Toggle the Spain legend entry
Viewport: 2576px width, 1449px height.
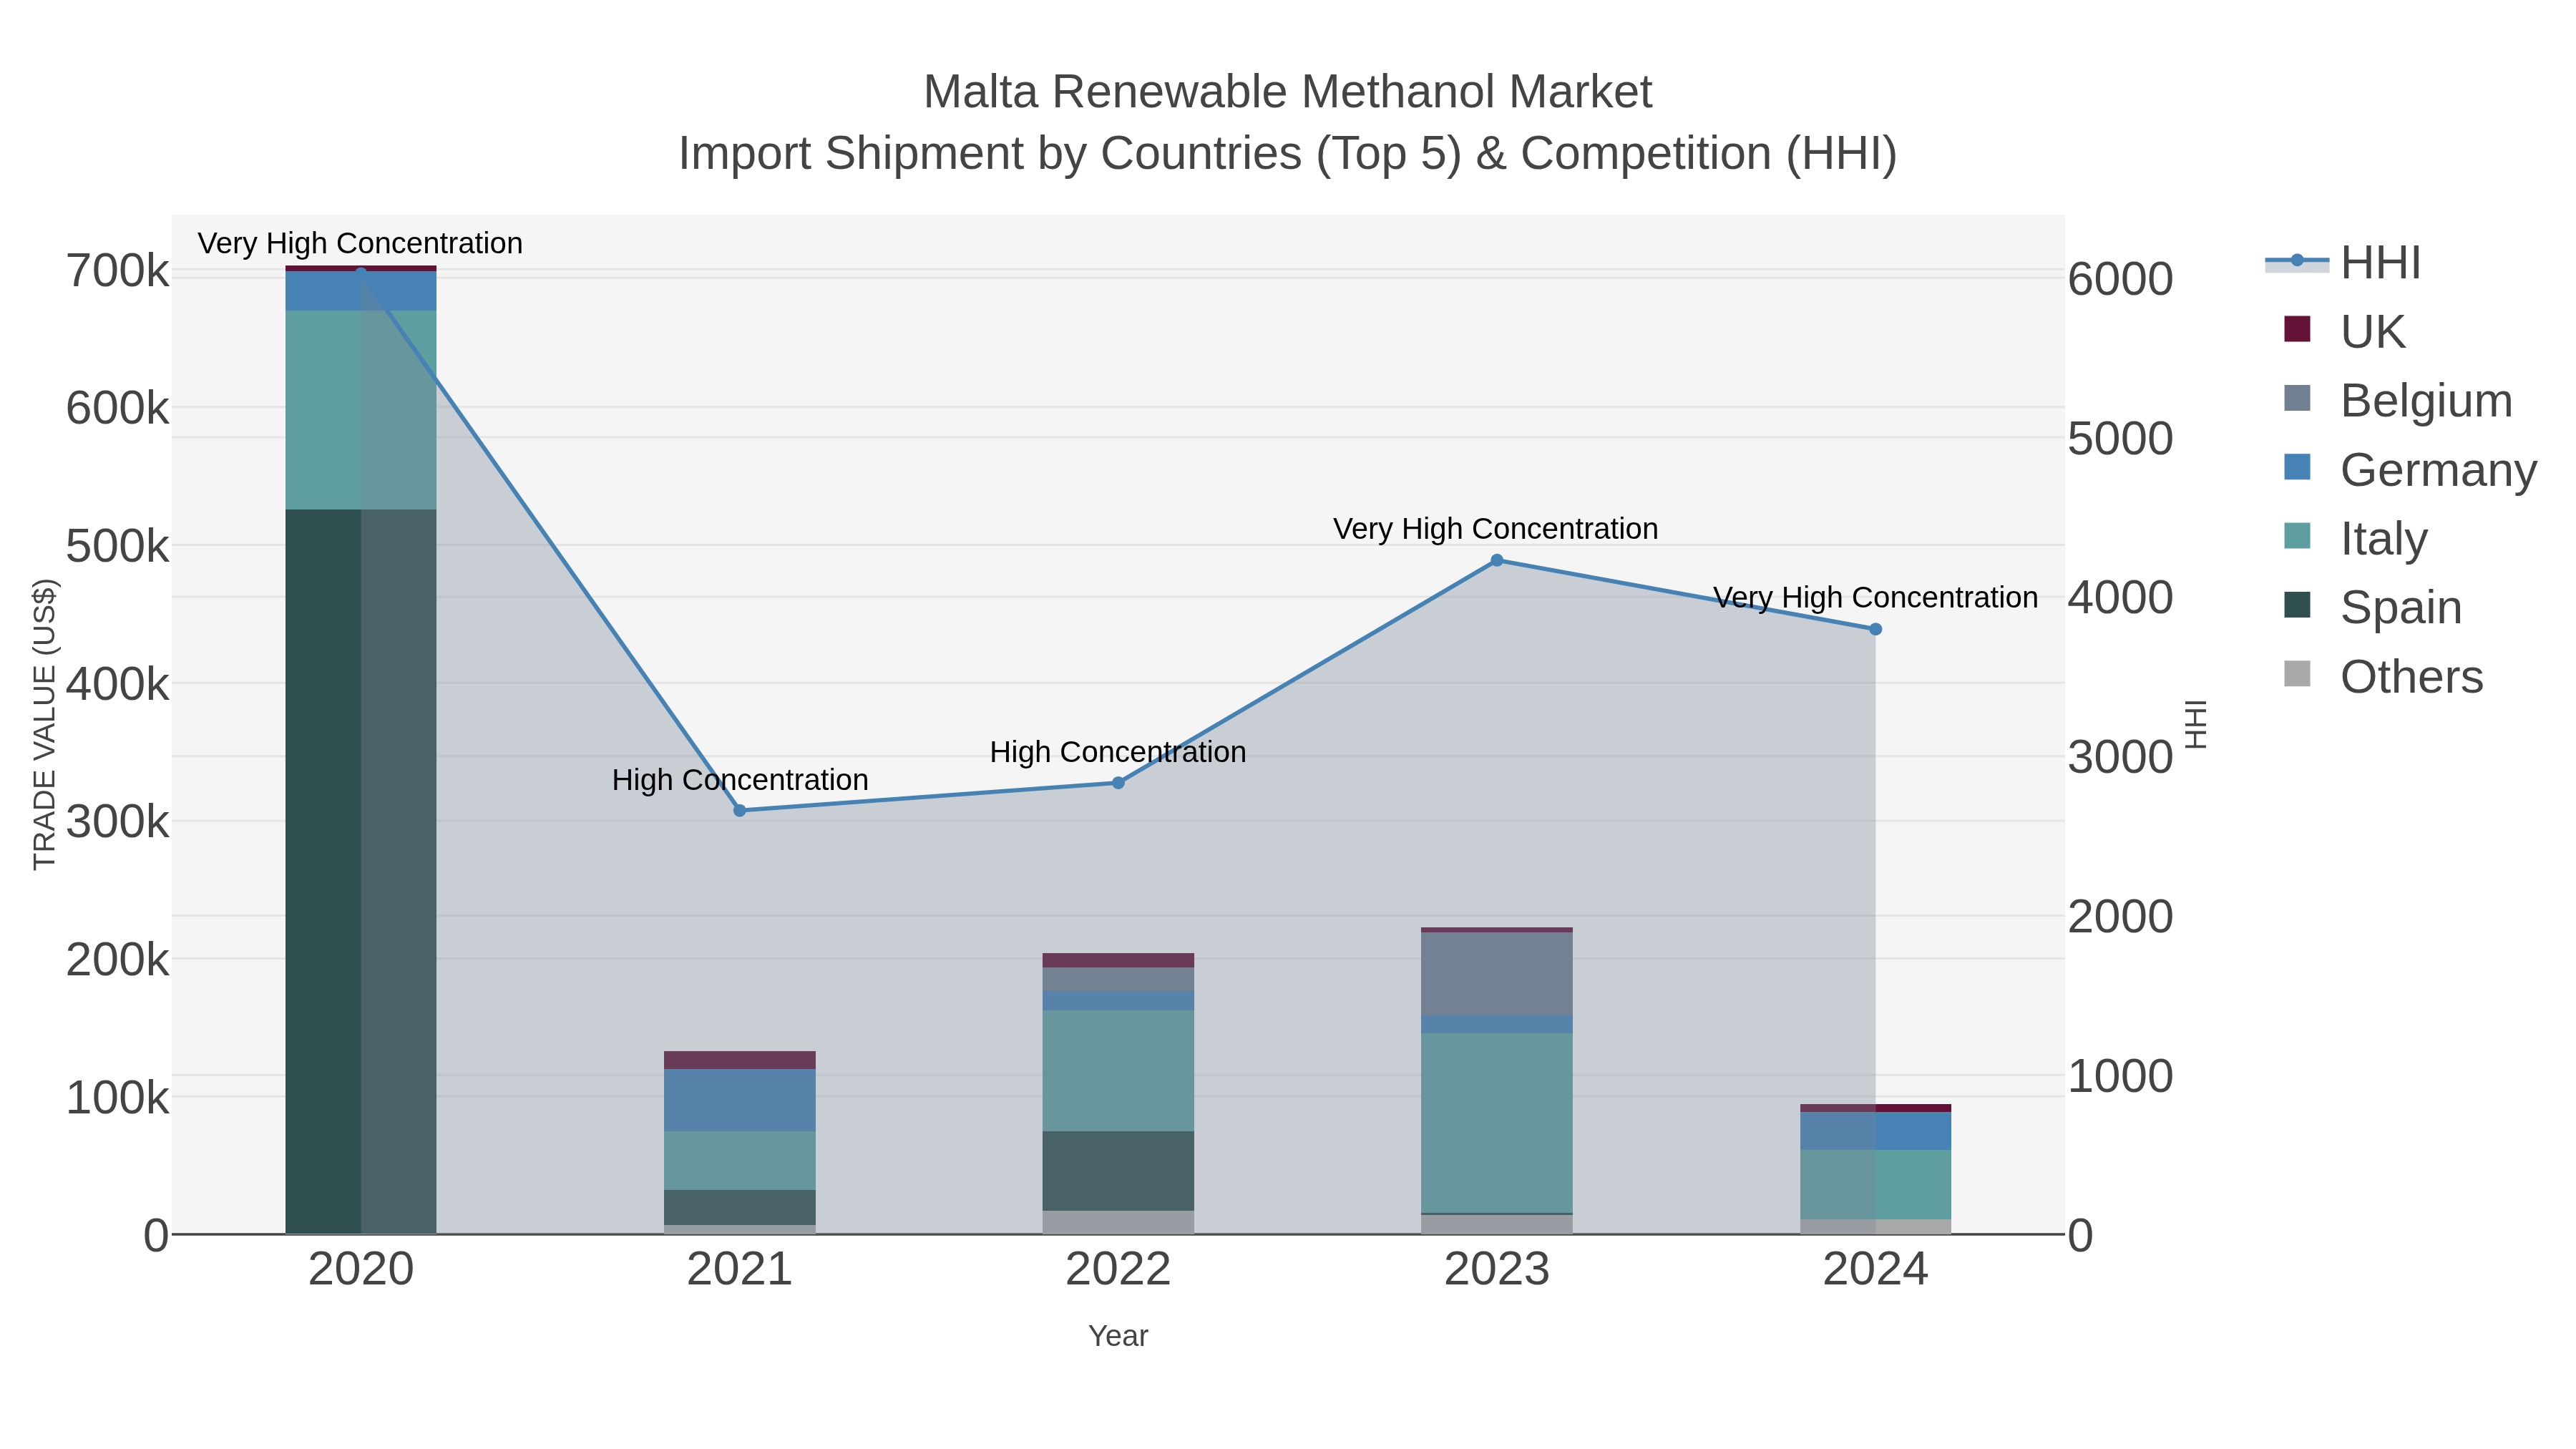pyautogui.click(x=2372, y=607)
